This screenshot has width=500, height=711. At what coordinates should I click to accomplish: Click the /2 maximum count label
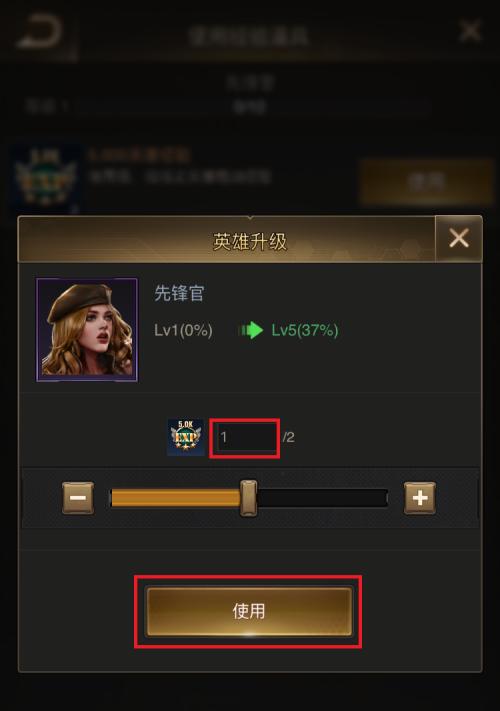click(288, 438)
